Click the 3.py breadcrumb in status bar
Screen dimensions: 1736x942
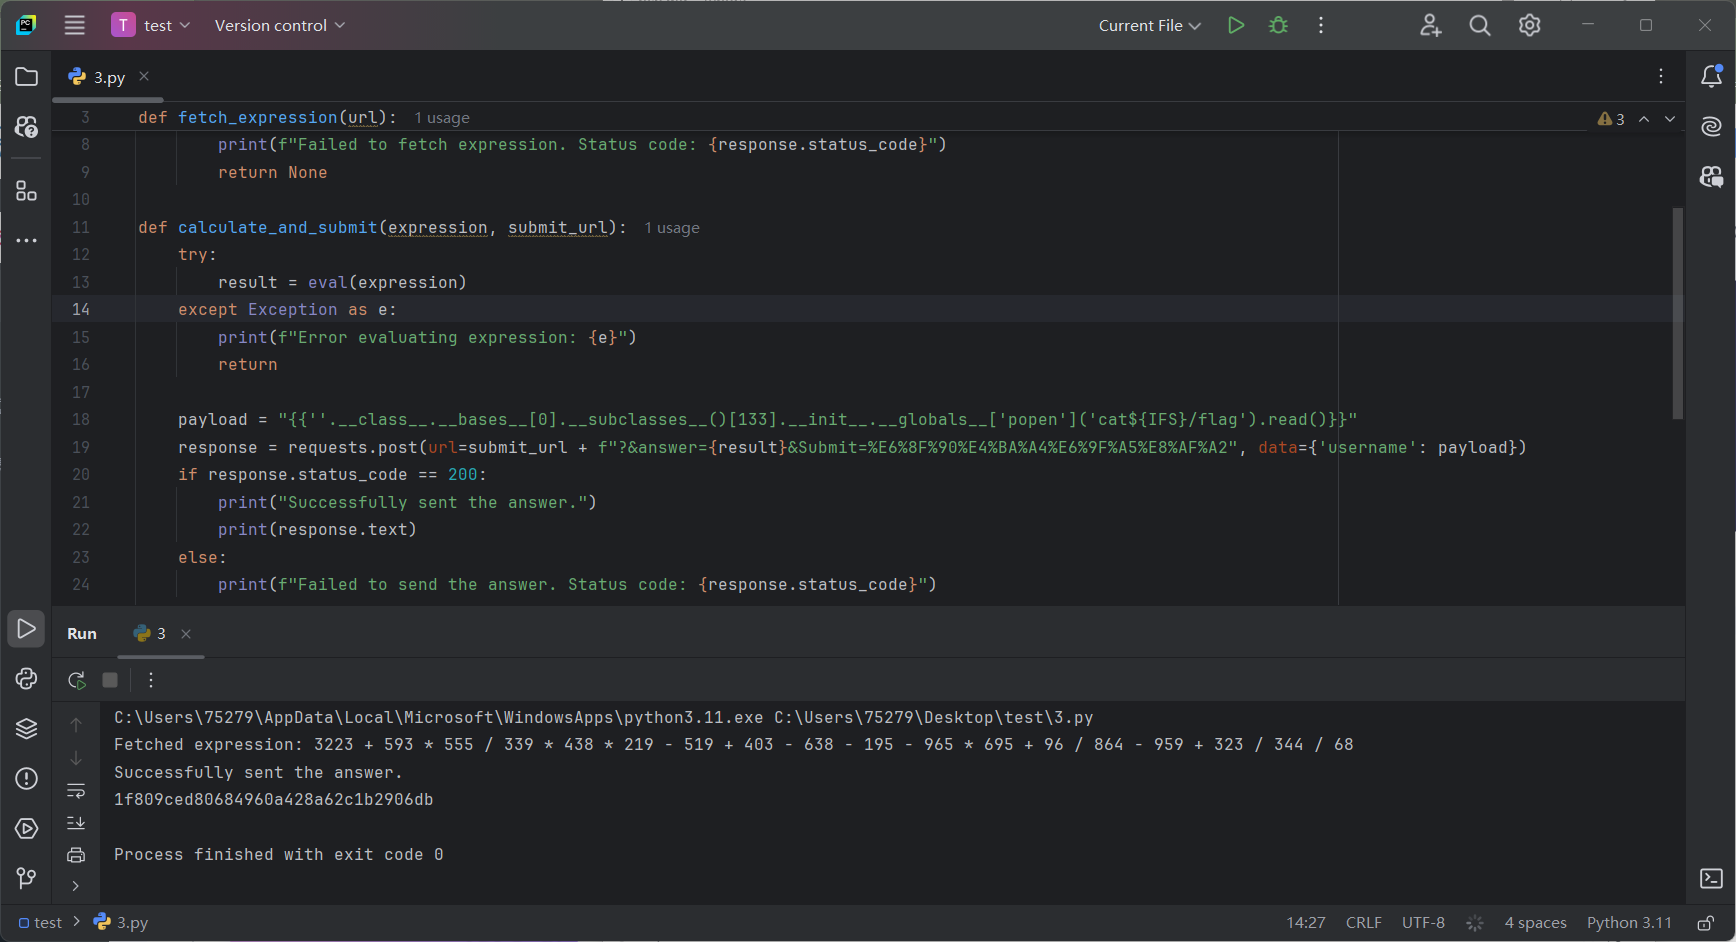pyautogui.click(x=121, y=923)
